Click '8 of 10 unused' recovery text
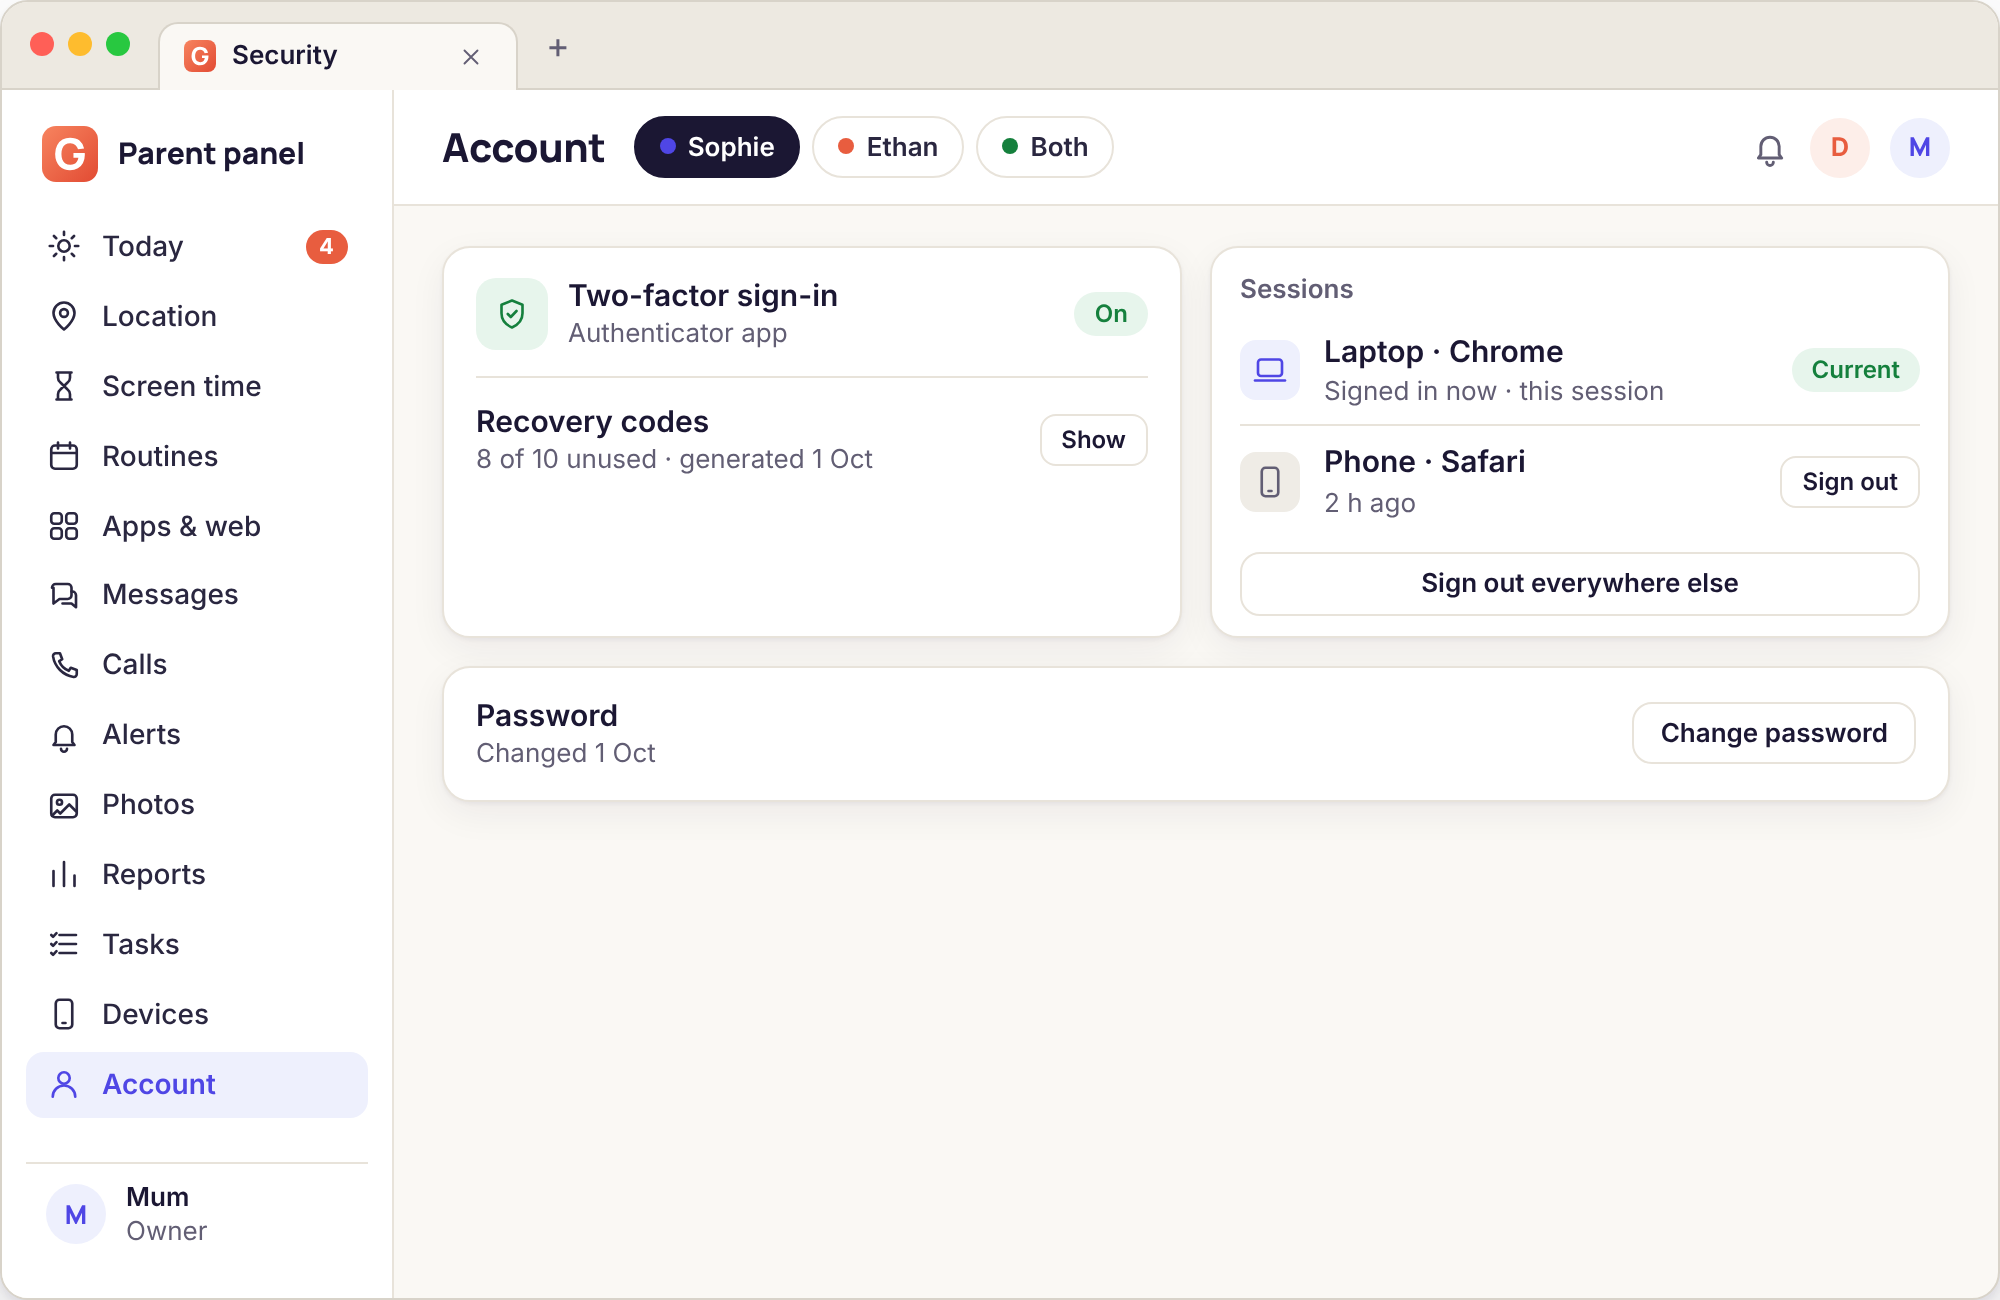Screen dimensions: 2000x1300 [x=567, y=459]
